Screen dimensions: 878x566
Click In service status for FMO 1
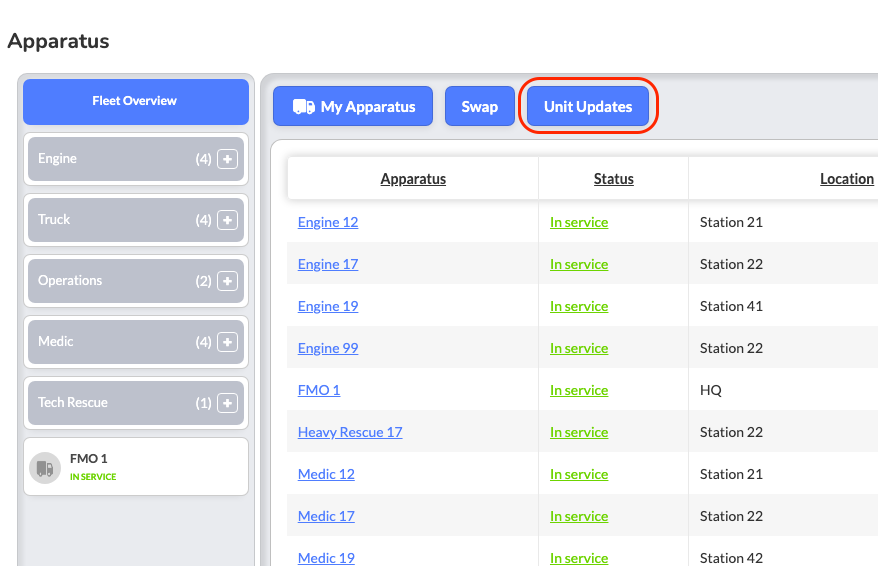579,390
